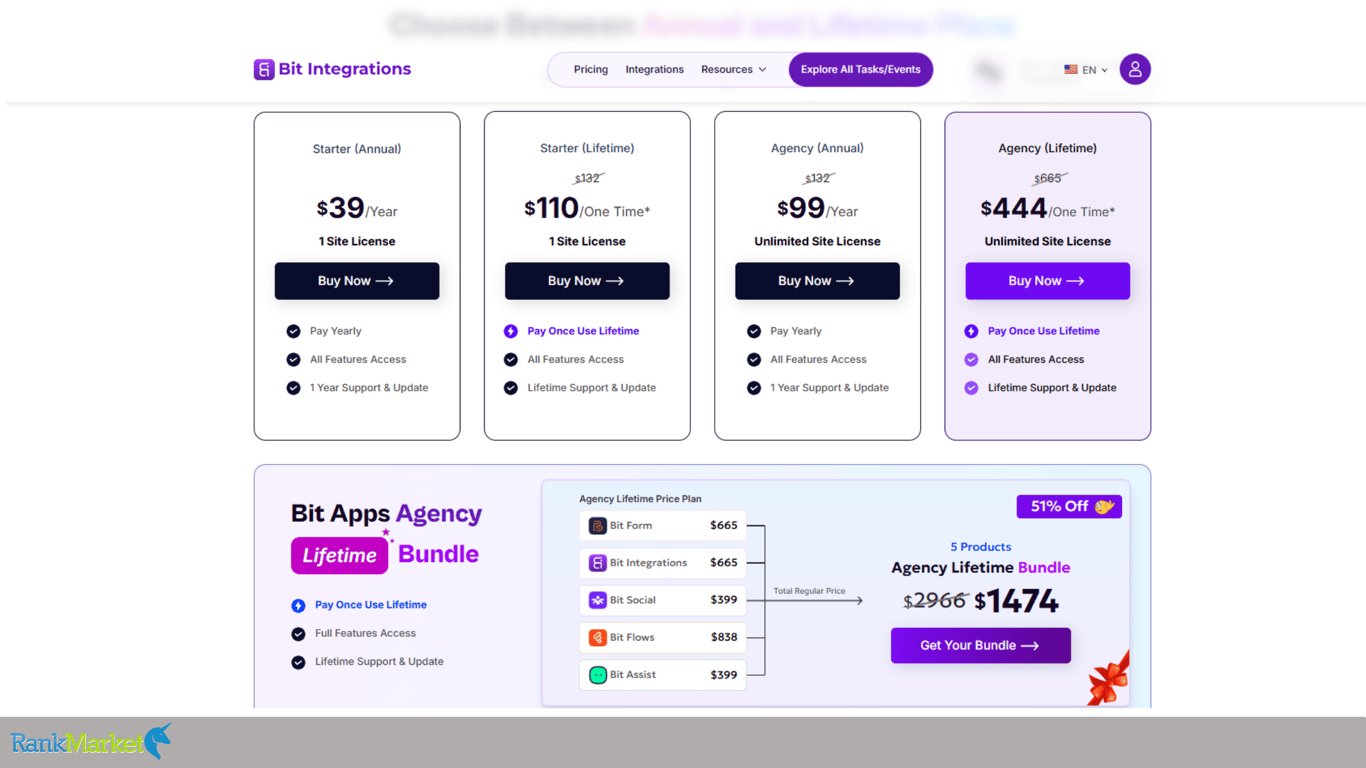Image resolution: width=1366 pixels, height=768 pixels.
Task: Click the Bit Integrations icon in bundle list
Action: click(x=598, y=563)
